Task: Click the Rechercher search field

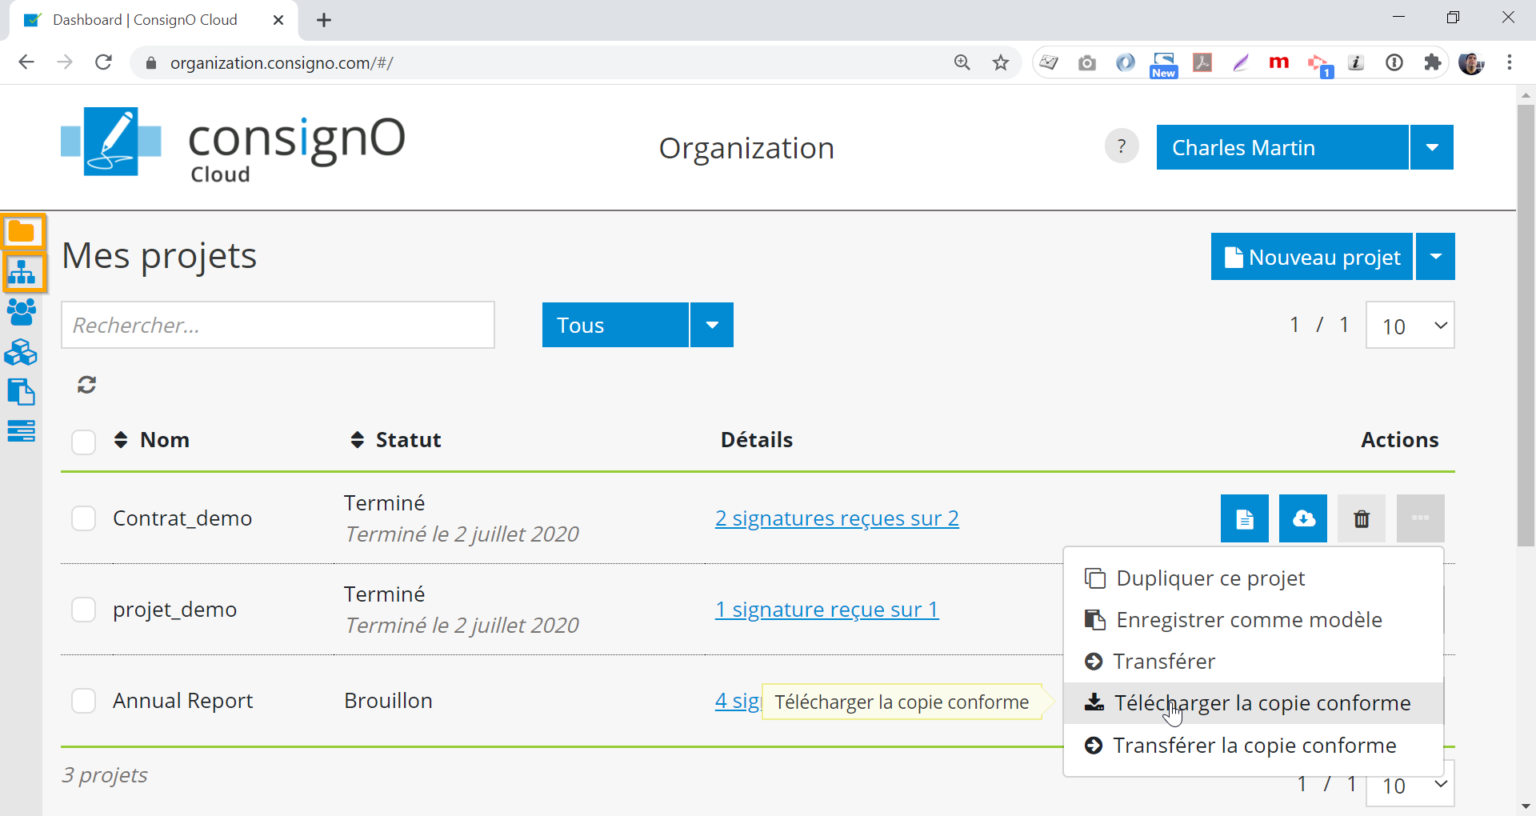Action: point(278,325)
